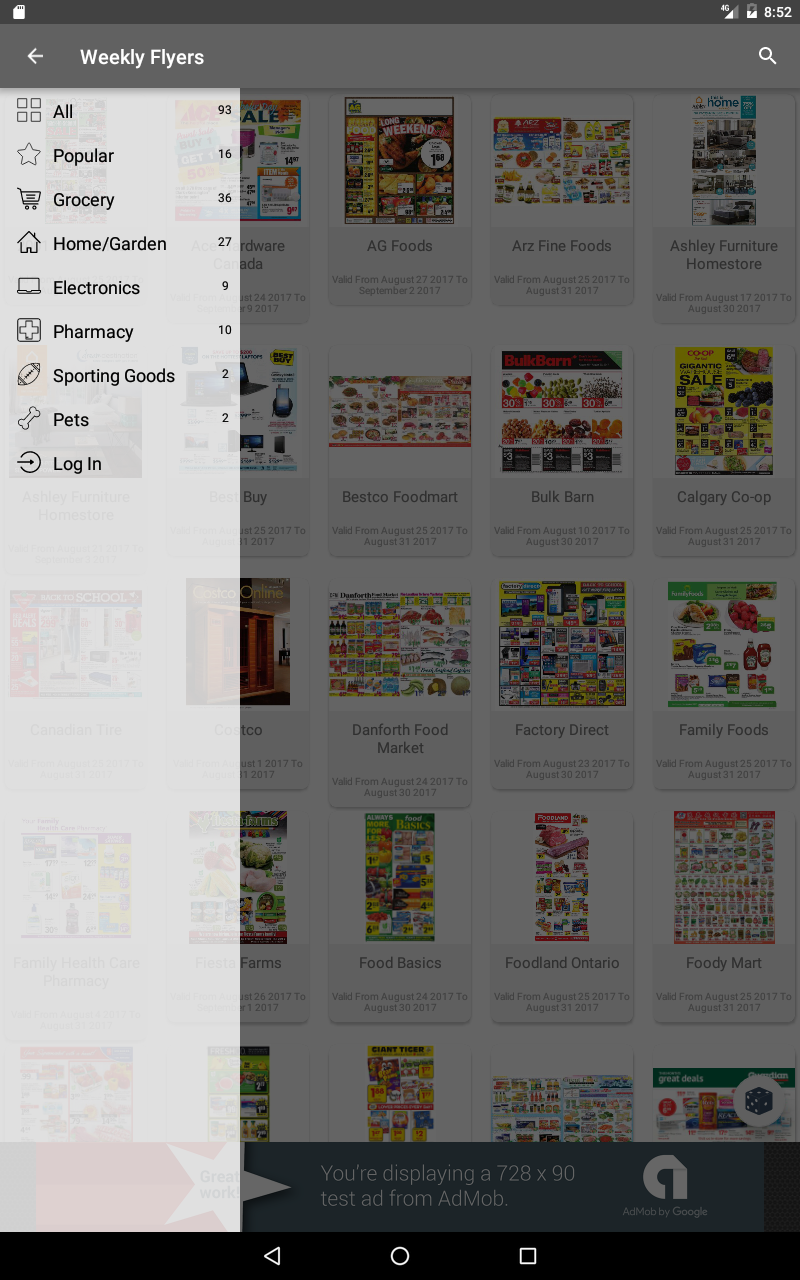
Task: Tap the floating dice action button
Action: click(x=758, y=1100)
